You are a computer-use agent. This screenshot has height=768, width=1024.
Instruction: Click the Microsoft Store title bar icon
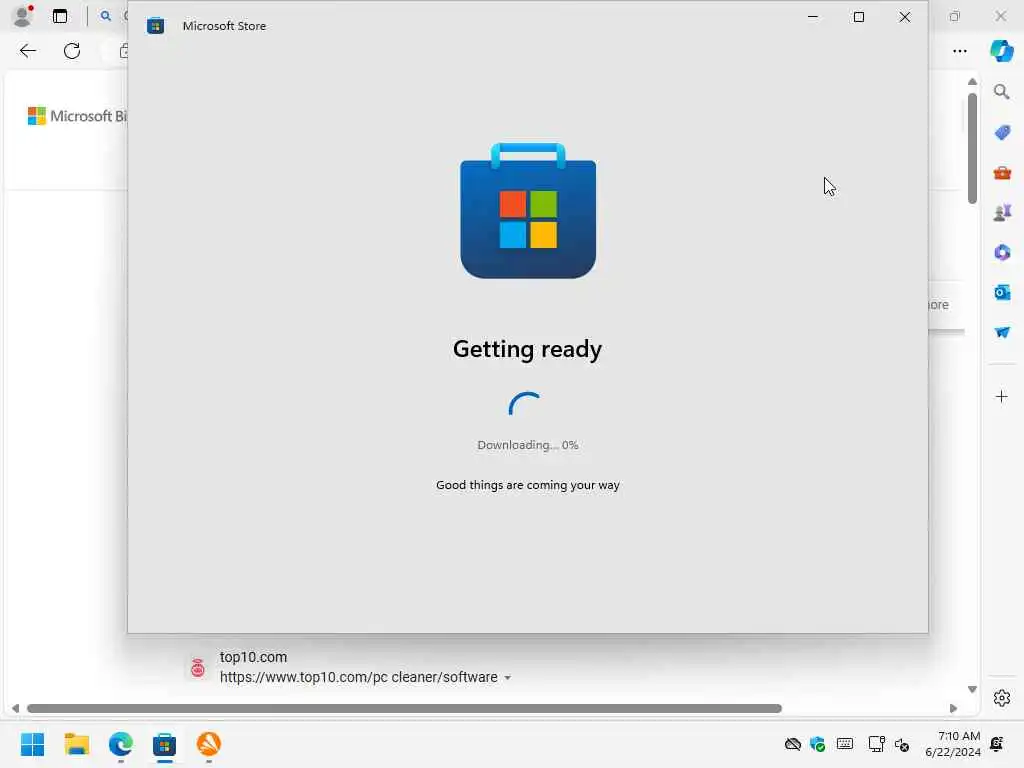click(x=155, y=26)
